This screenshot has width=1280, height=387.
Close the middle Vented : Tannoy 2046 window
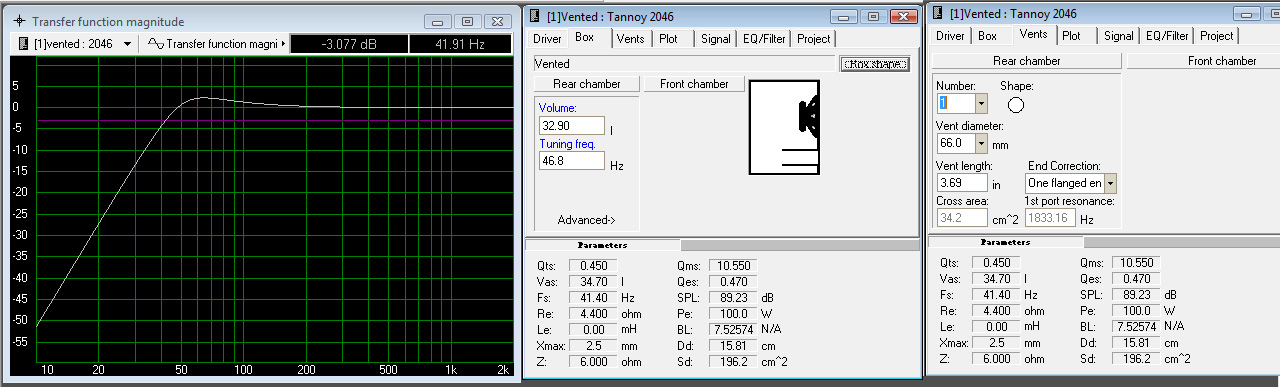[x=904, y=16]
